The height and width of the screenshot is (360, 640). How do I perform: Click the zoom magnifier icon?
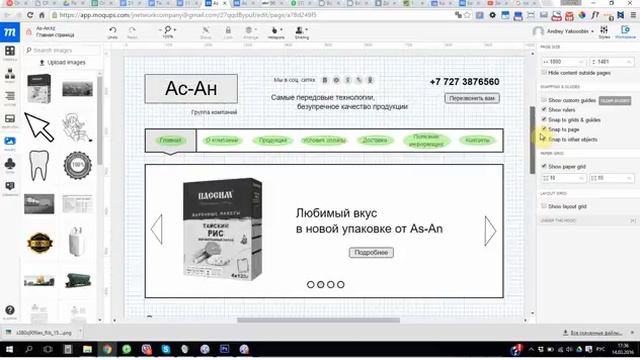(168, 31)
